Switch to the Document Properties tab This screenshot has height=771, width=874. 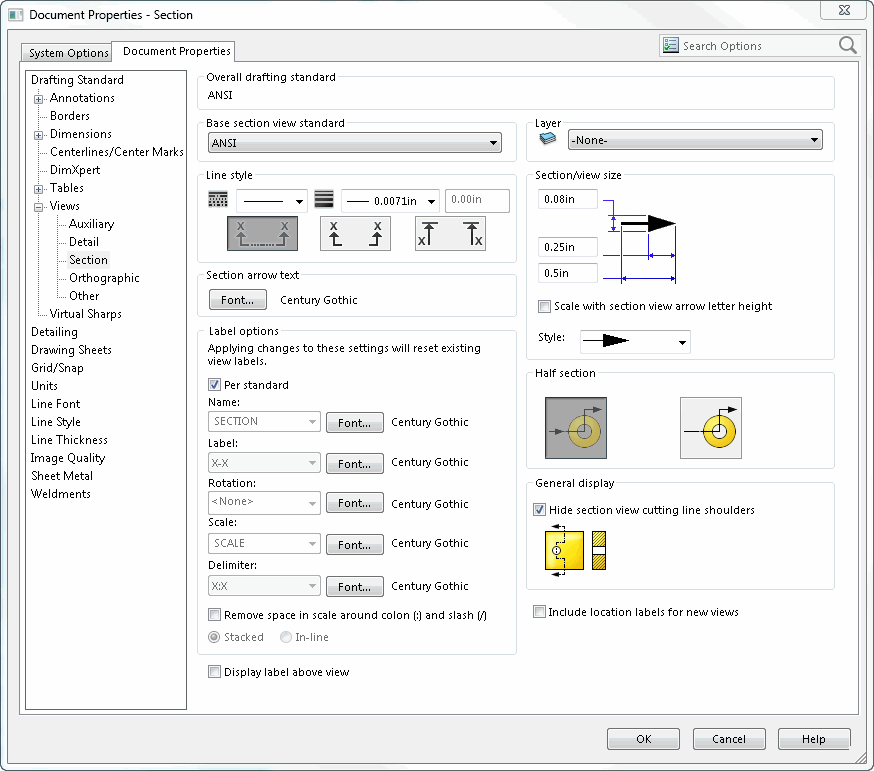point(176,51)
